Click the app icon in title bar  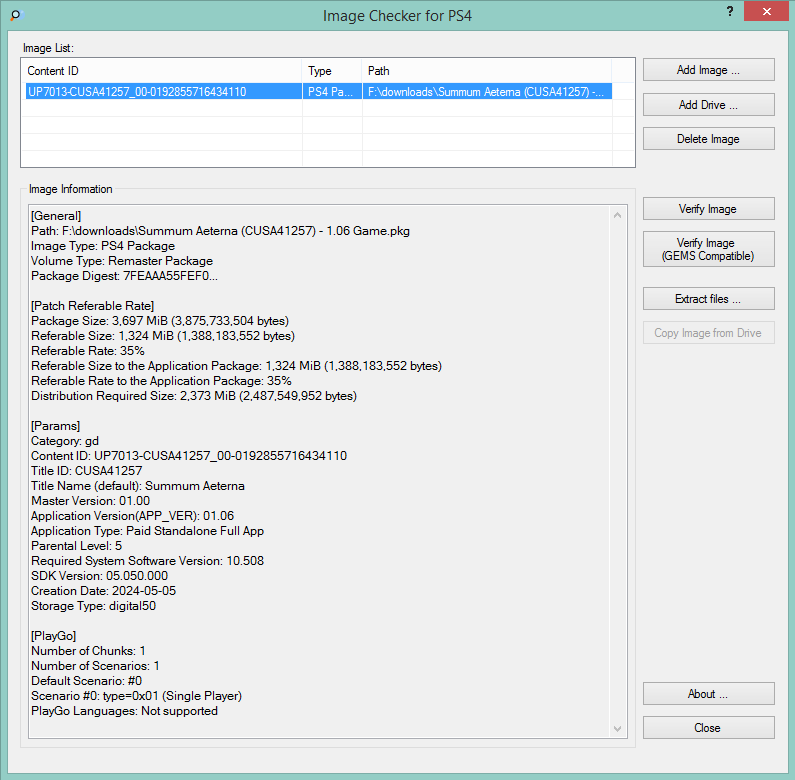[14, 15]
